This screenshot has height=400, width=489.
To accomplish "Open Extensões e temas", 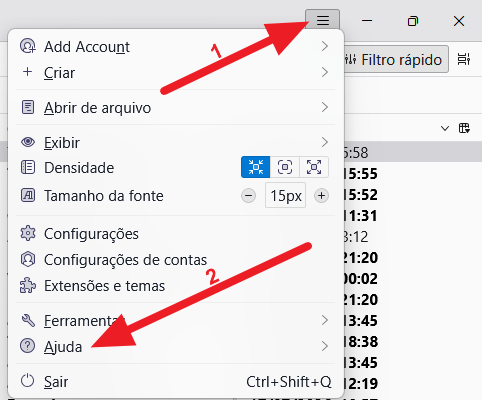I will point(175,286).
